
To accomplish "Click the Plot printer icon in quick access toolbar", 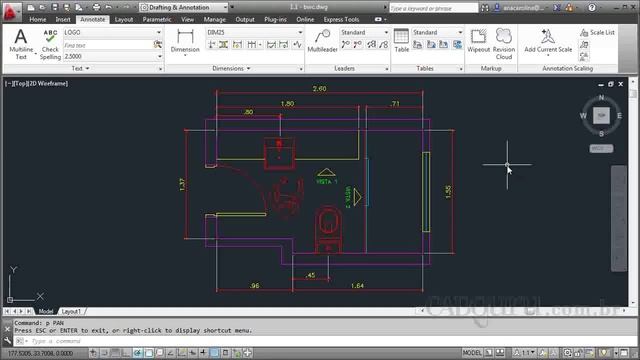I will click(x=96, y=7).
